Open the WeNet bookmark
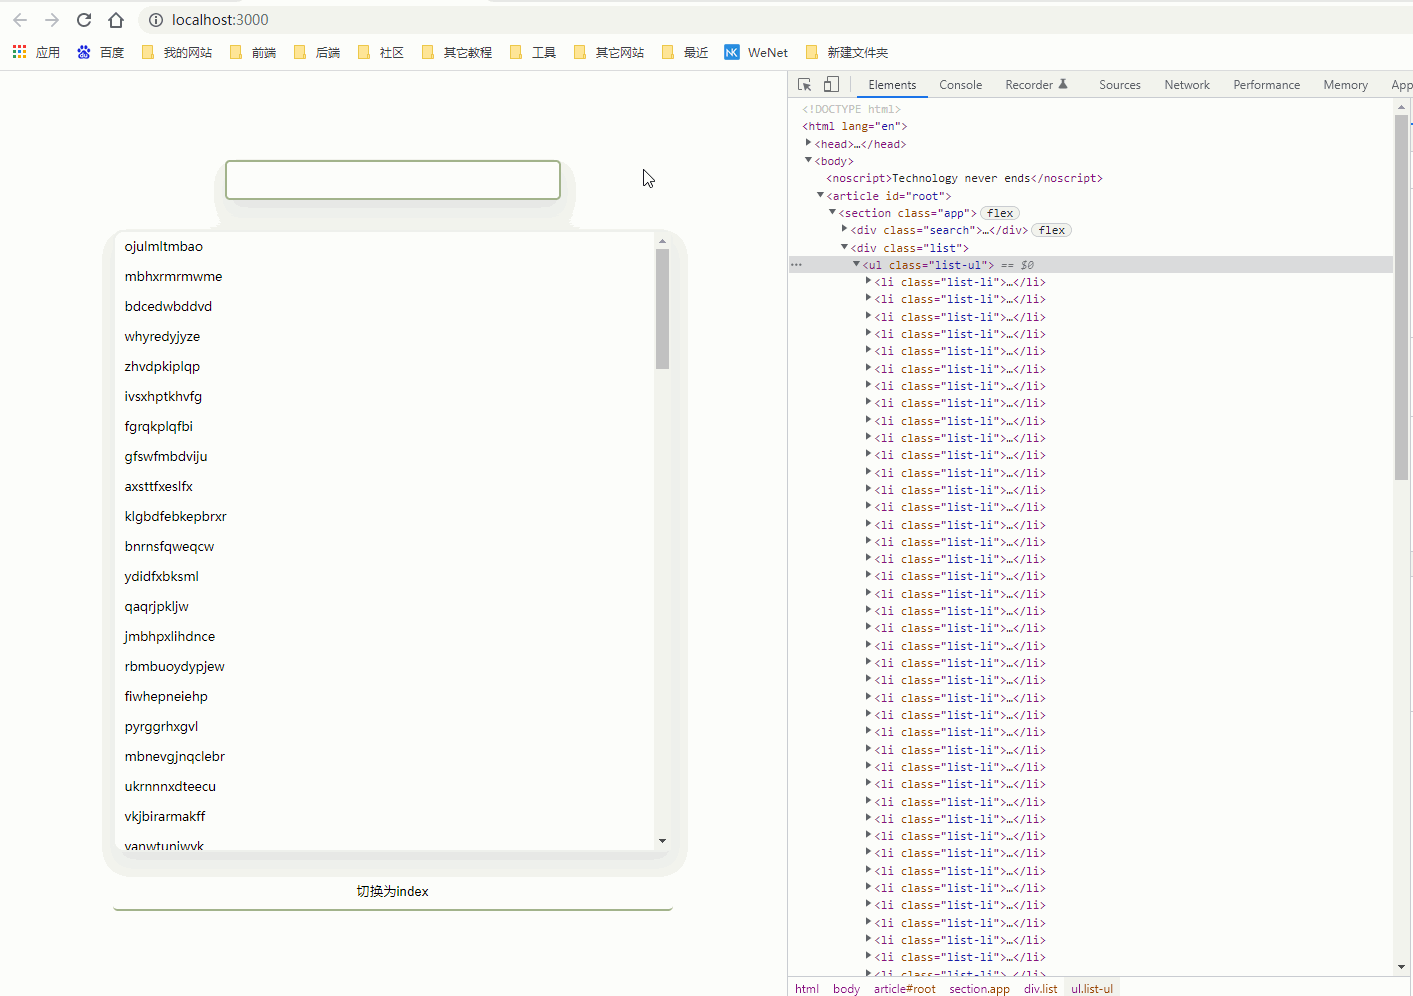Viewport: 1413px width, 996px height. pos(756,52)
